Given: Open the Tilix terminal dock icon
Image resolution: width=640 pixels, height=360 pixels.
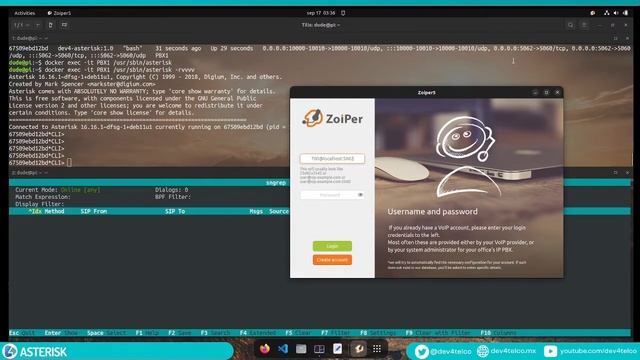Looking at the screenshot, I should click(319, 349).
